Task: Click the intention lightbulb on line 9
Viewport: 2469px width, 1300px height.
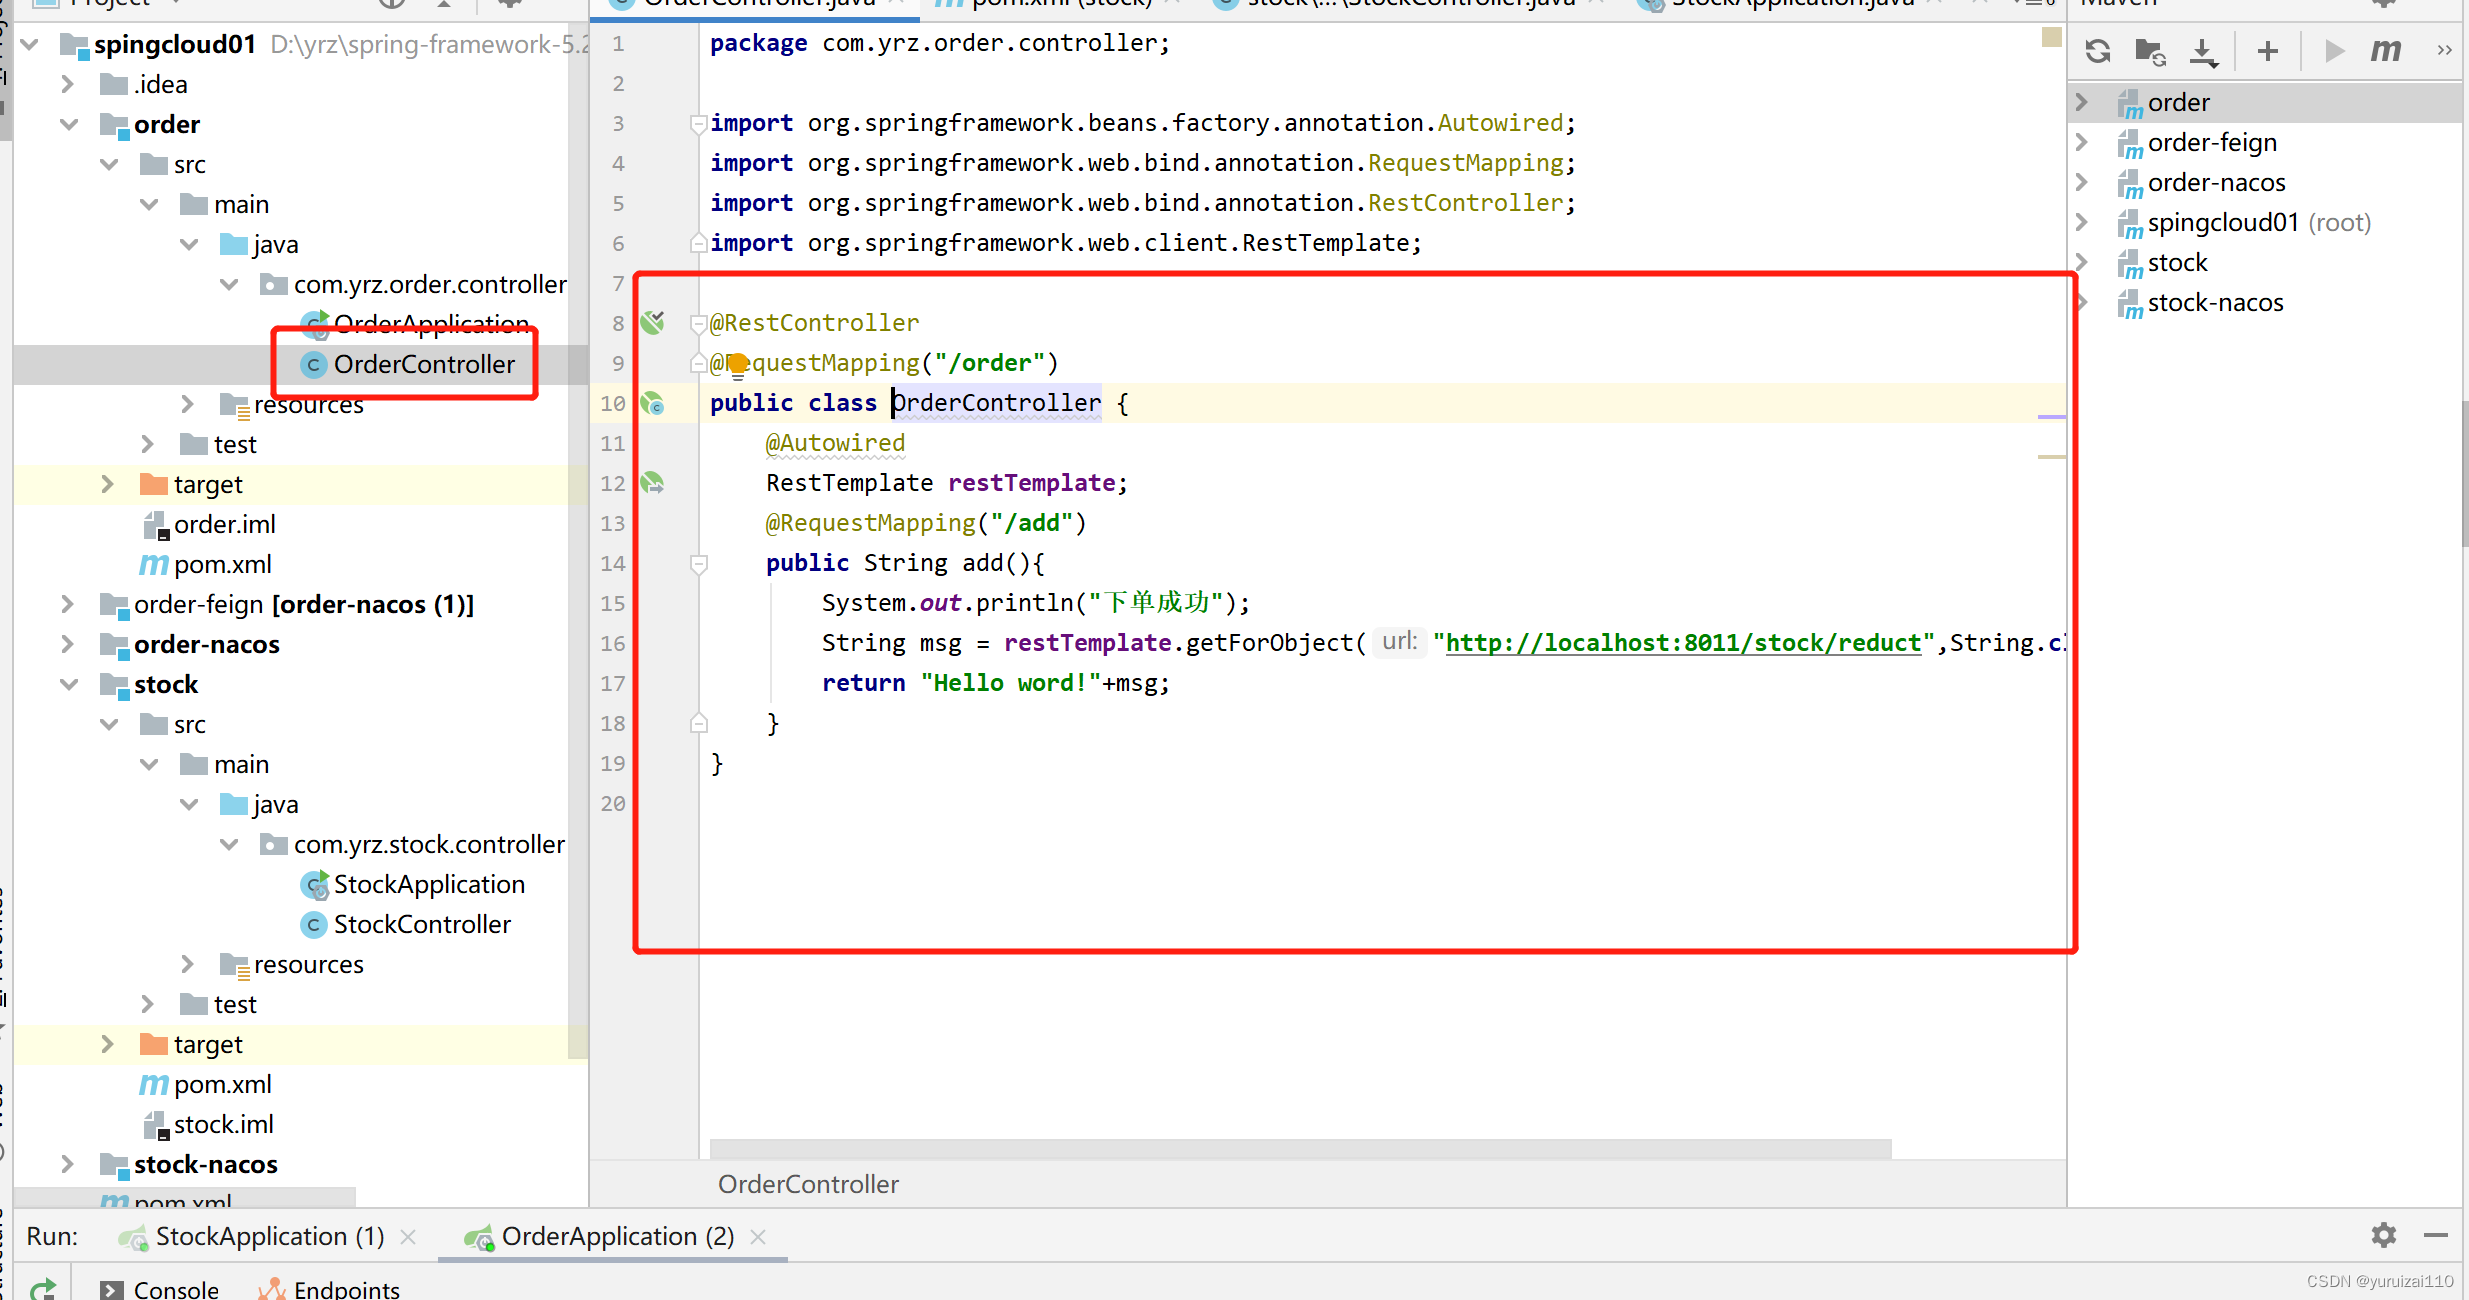Action: click(738, 365)
